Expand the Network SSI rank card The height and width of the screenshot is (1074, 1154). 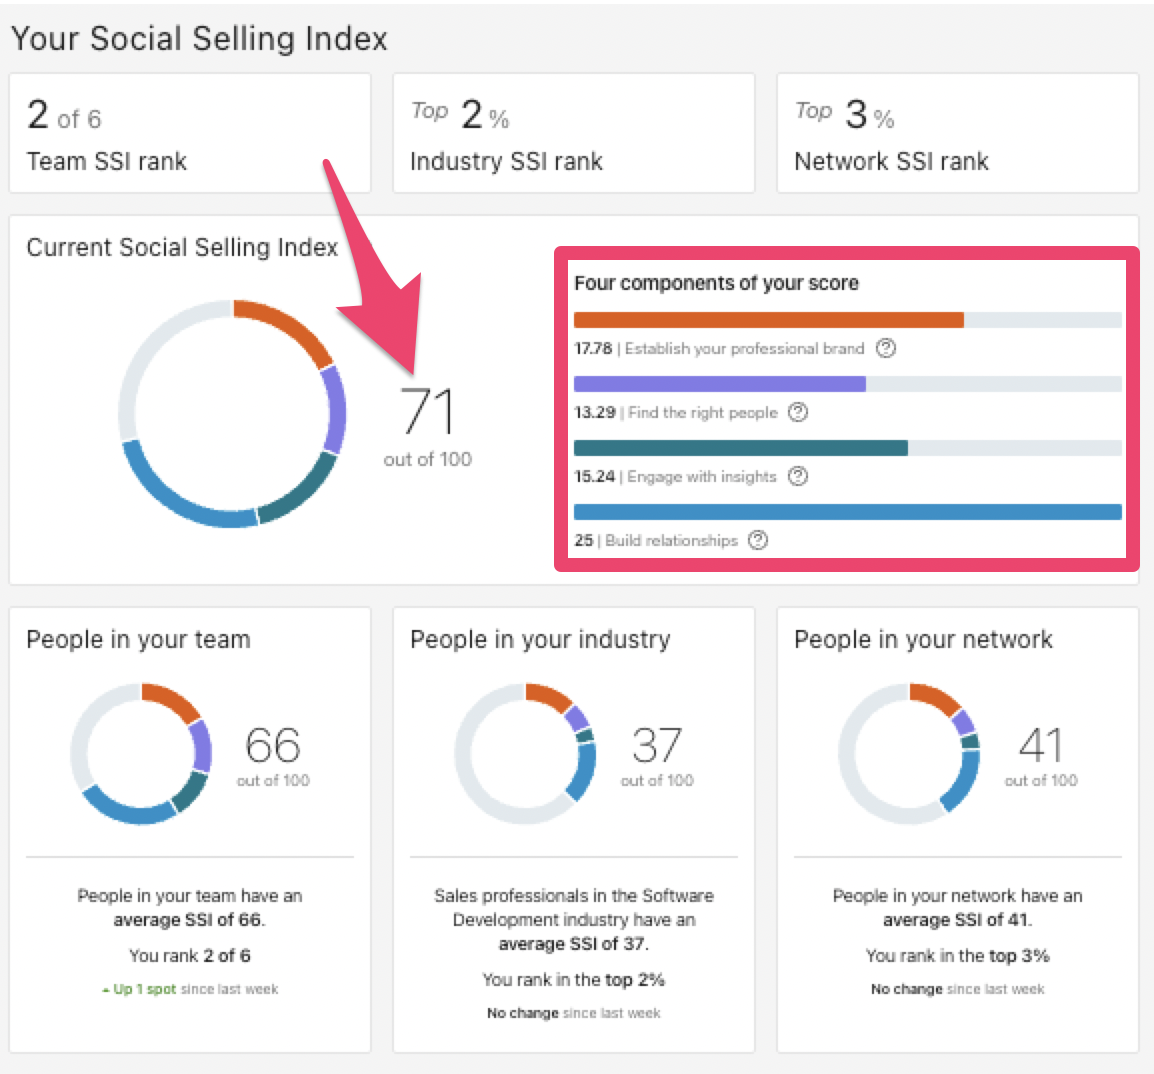(957, 133)
